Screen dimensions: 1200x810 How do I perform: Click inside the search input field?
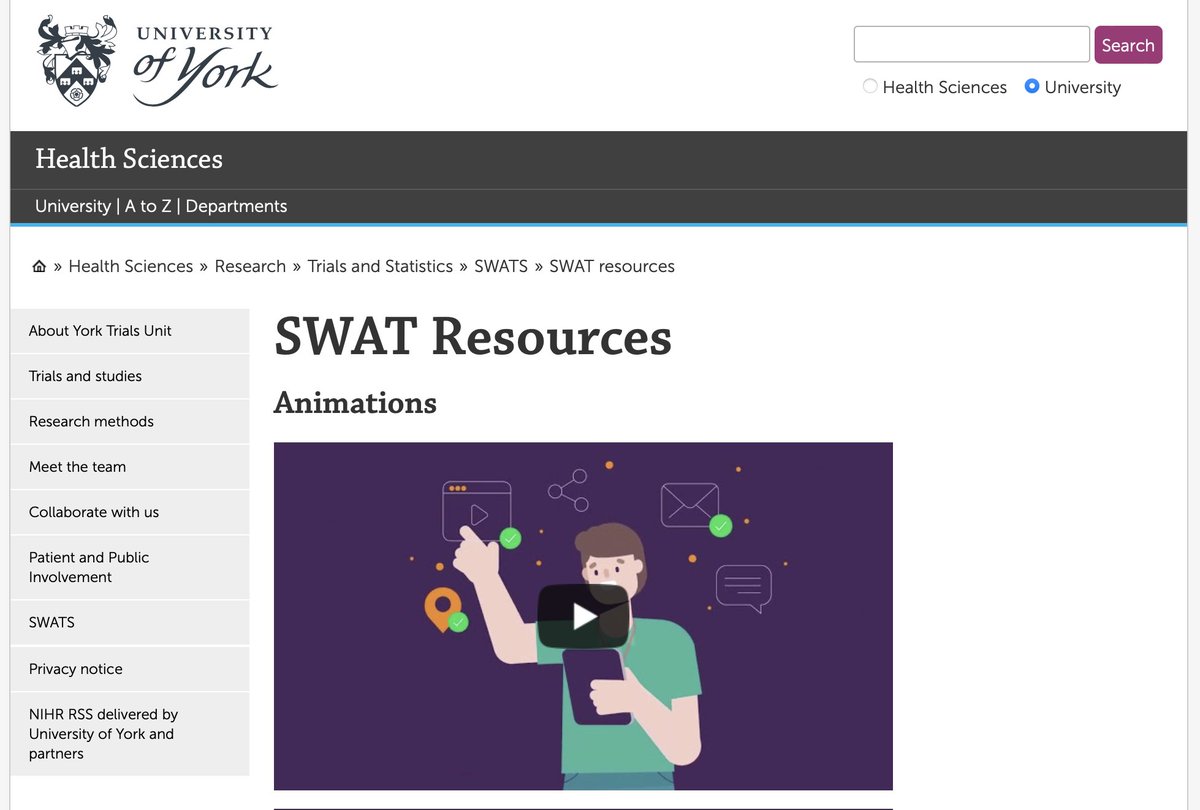pos(970,44)
